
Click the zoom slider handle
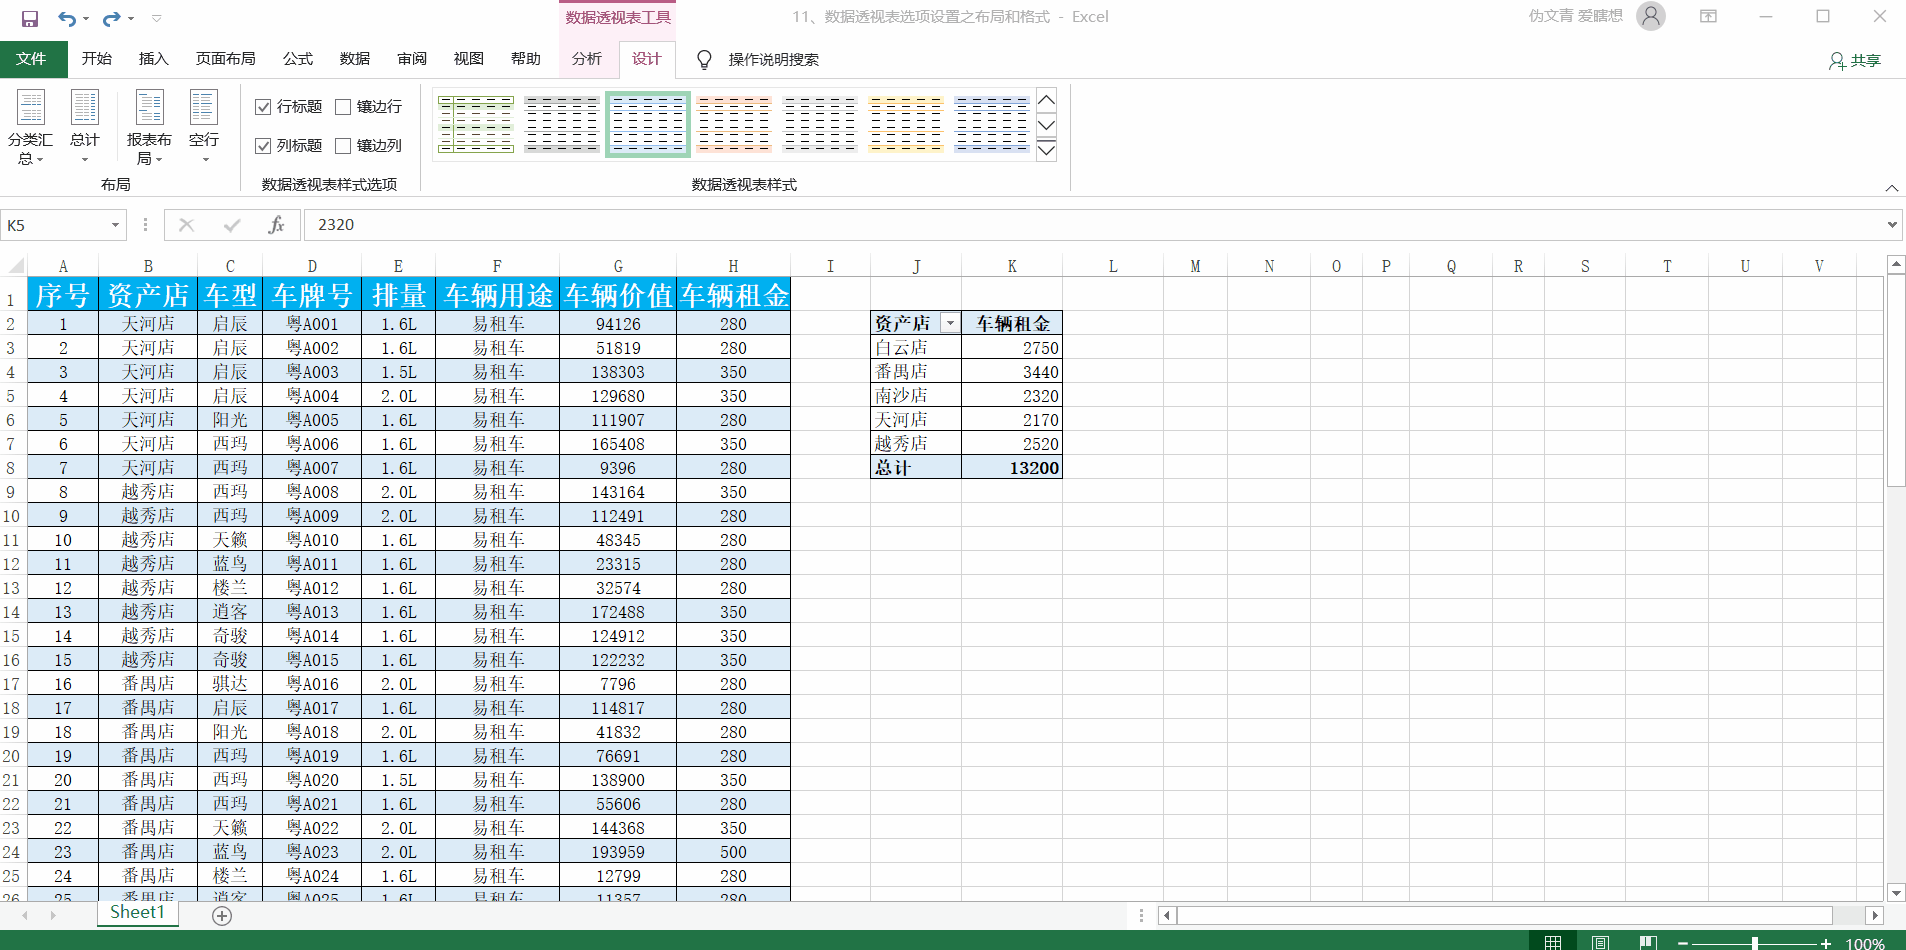pyautogui.click(x=1755, y=943)
